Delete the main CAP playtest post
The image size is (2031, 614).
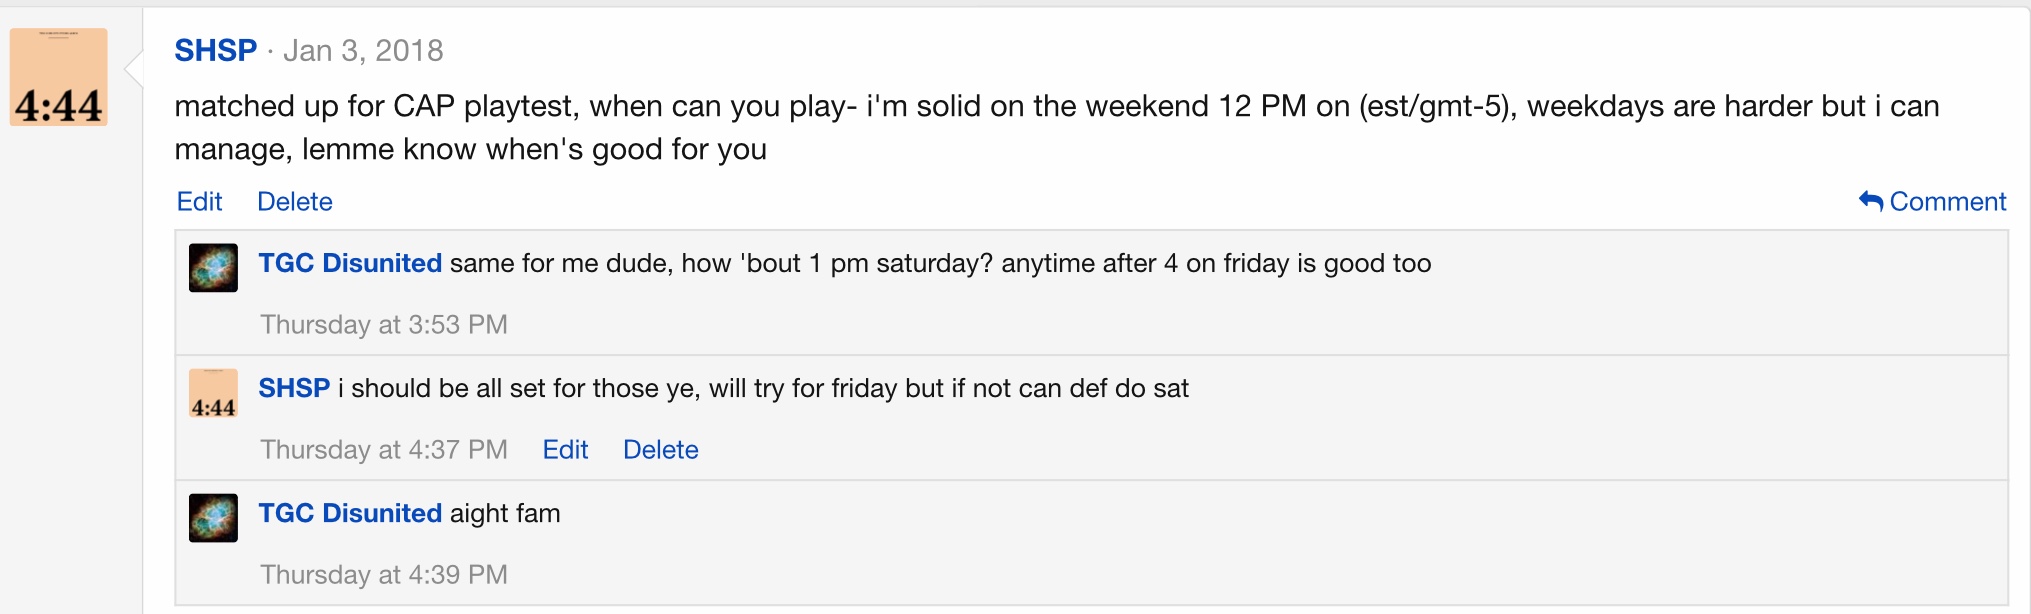tap(294, 201)
